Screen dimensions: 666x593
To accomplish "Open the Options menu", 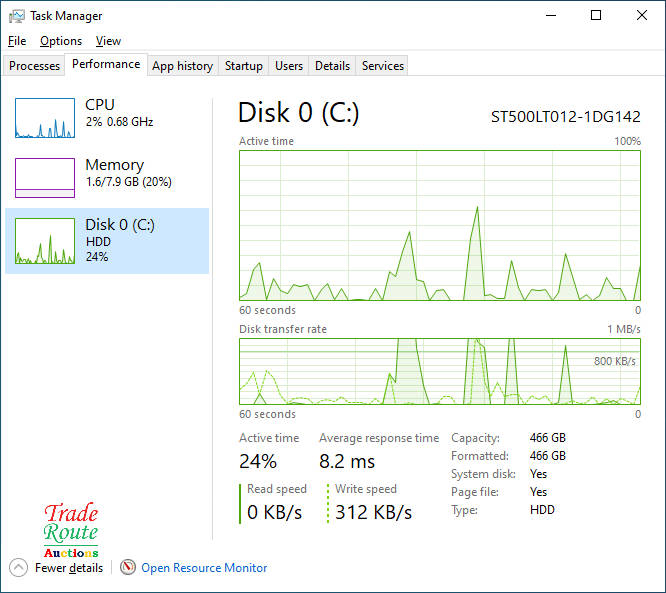I will 61,41.
